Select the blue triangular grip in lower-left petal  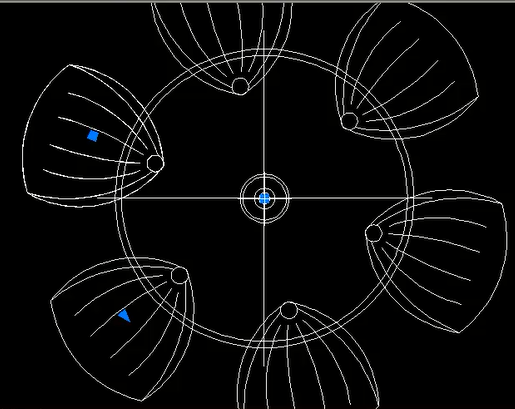125,316
